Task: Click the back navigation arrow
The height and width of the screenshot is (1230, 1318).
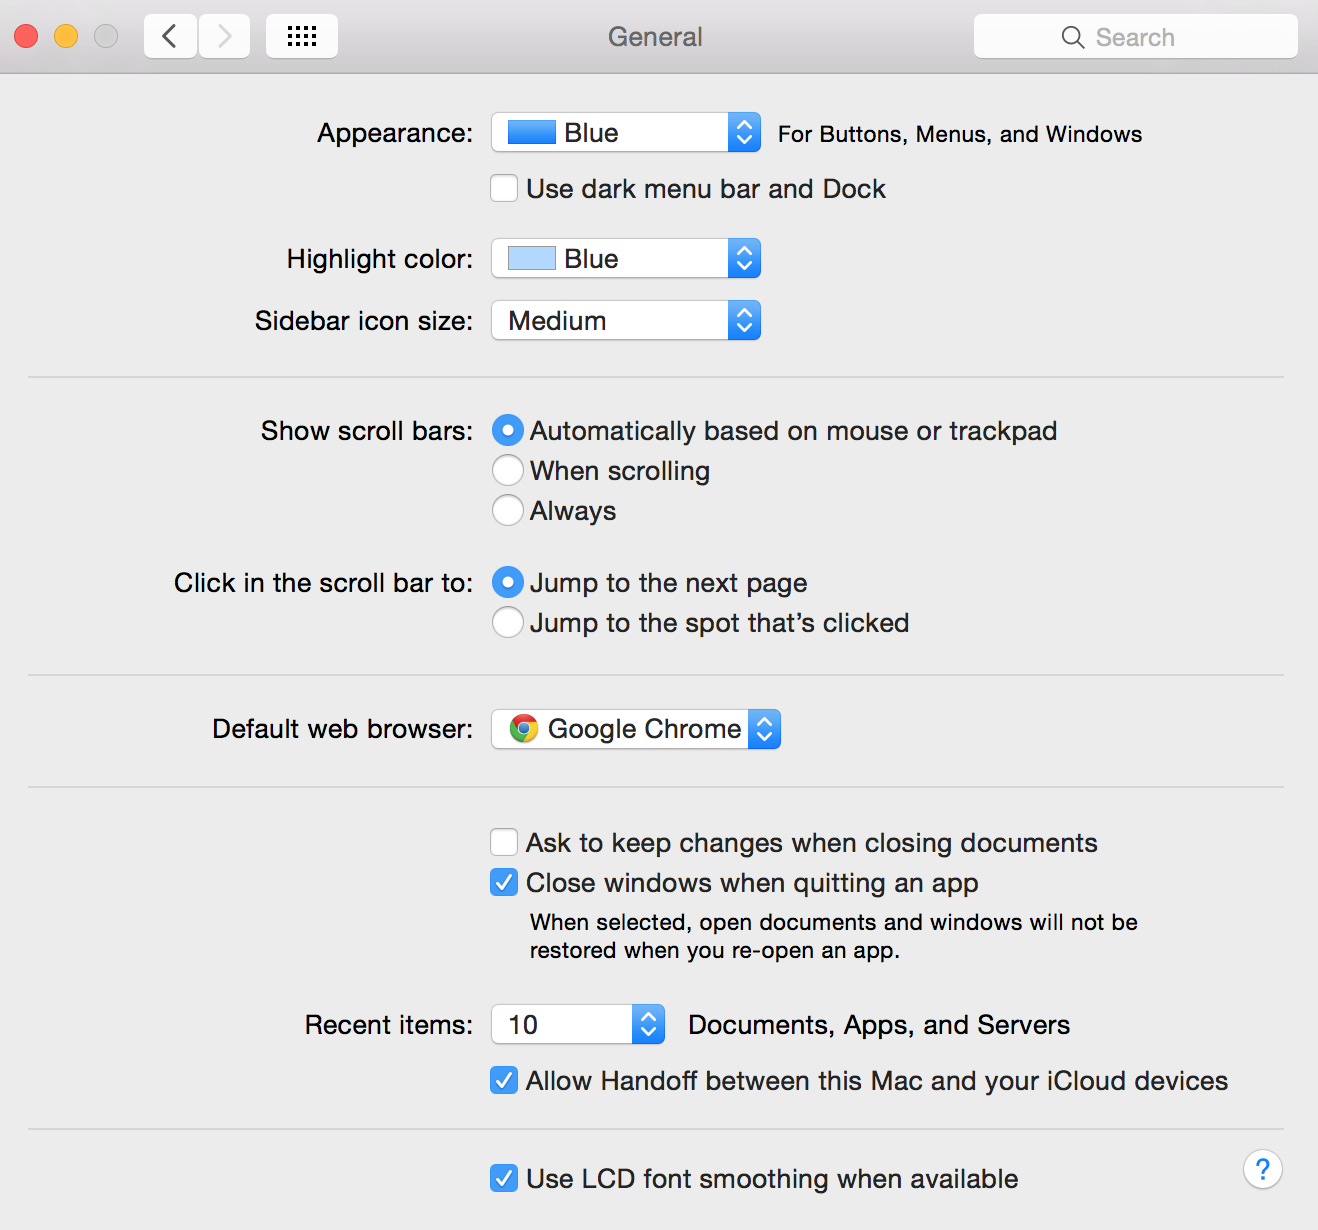Action: [170, 37]
